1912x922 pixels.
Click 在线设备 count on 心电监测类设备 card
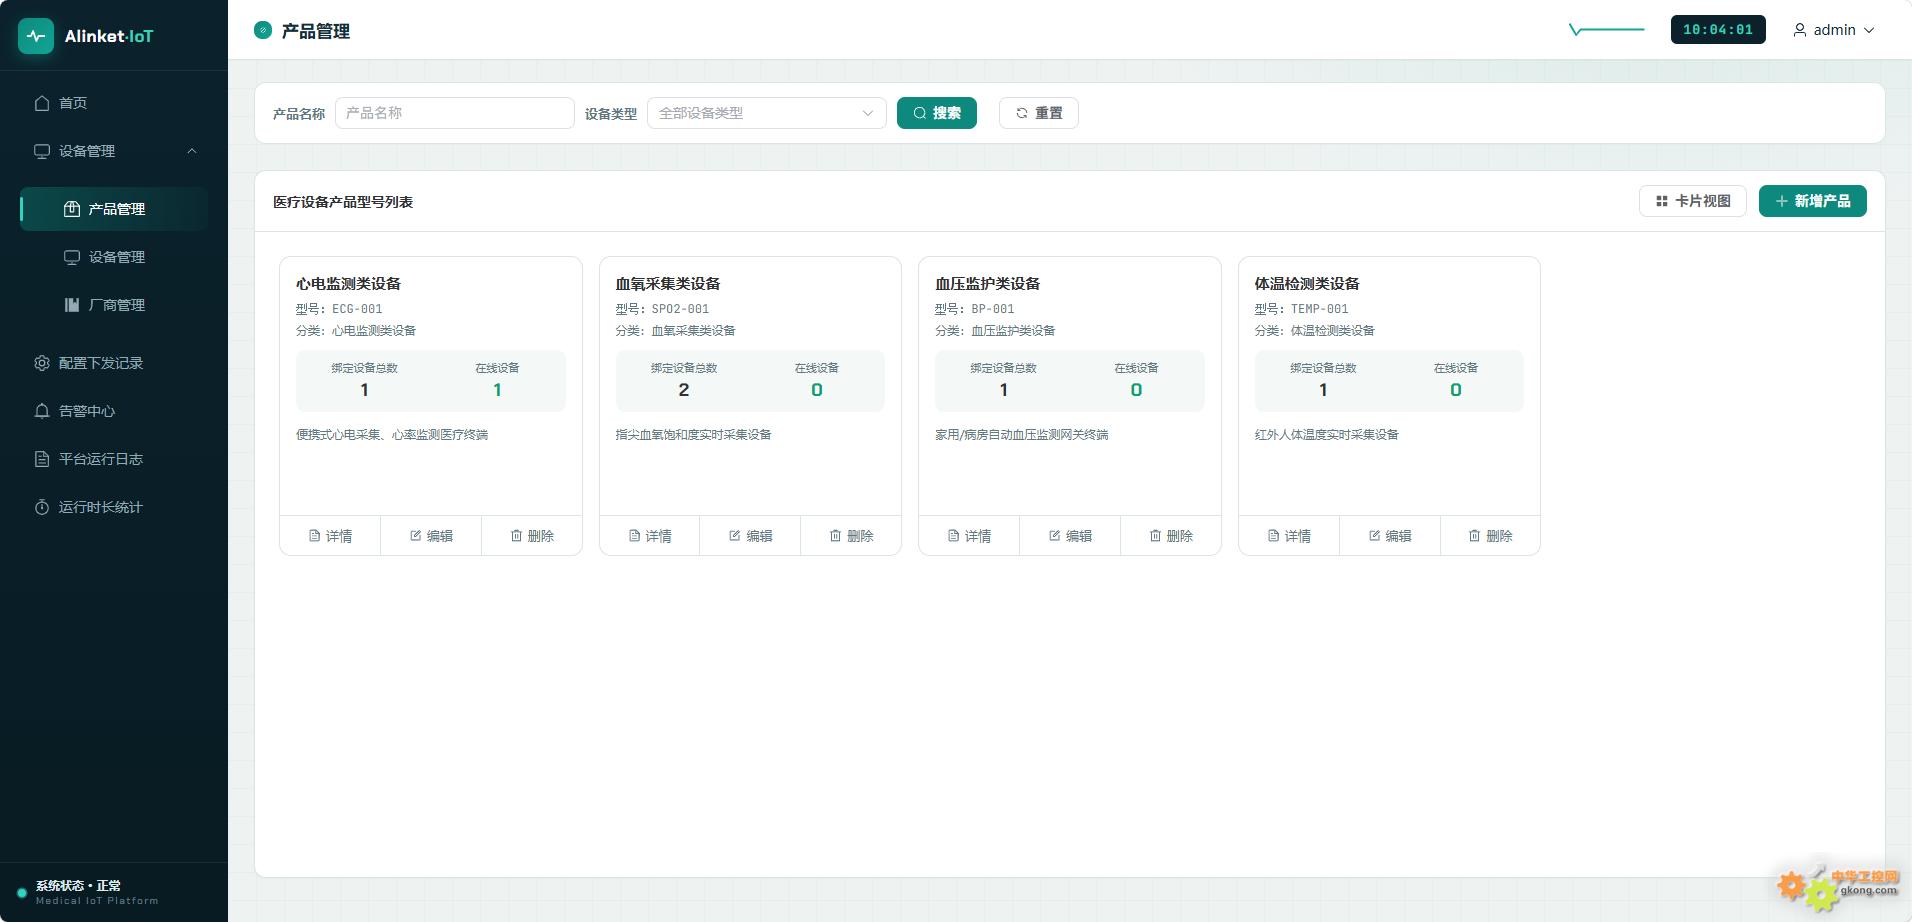point(497,390)
